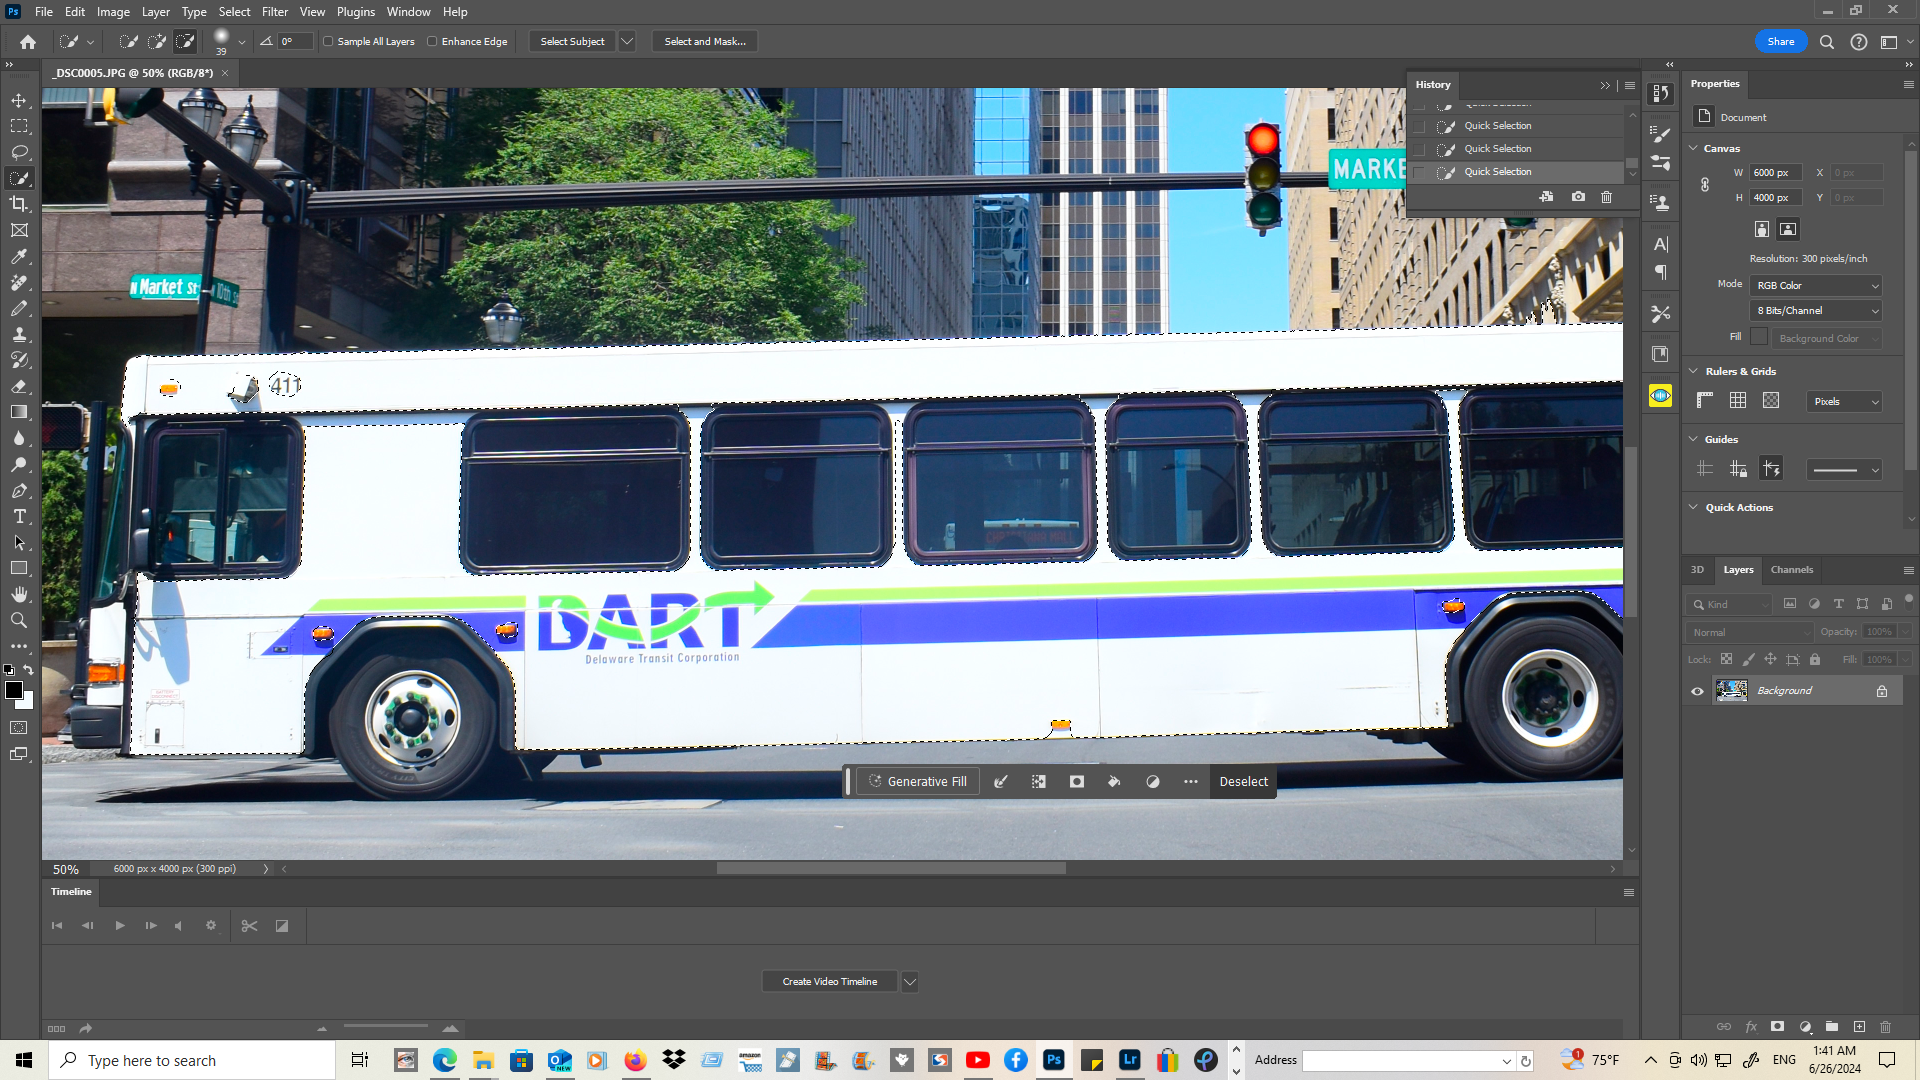This screenshot has height=1080, width=1920.
Task: Add layer mask at Layers panel bottom
Action: [x=1777, y=1027]
